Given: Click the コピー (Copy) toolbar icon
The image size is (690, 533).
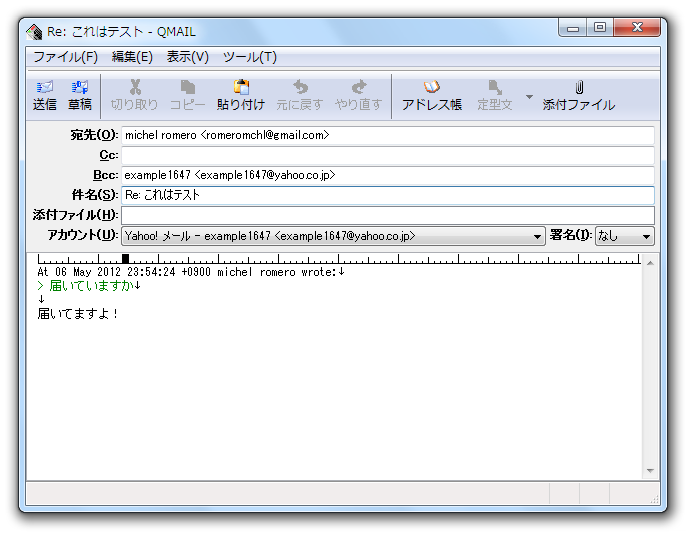Looking at the screenshot, I should pyautogui.click(x=187, y=96).
